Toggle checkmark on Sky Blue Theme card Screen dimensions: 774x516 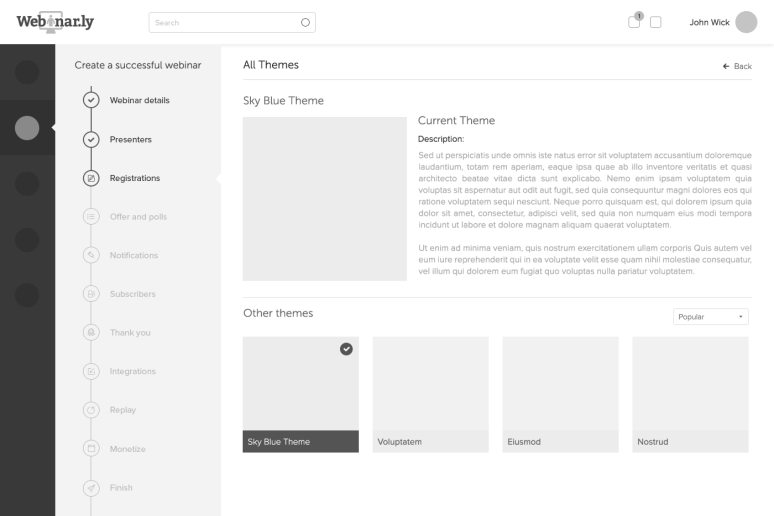click(346, 349)
